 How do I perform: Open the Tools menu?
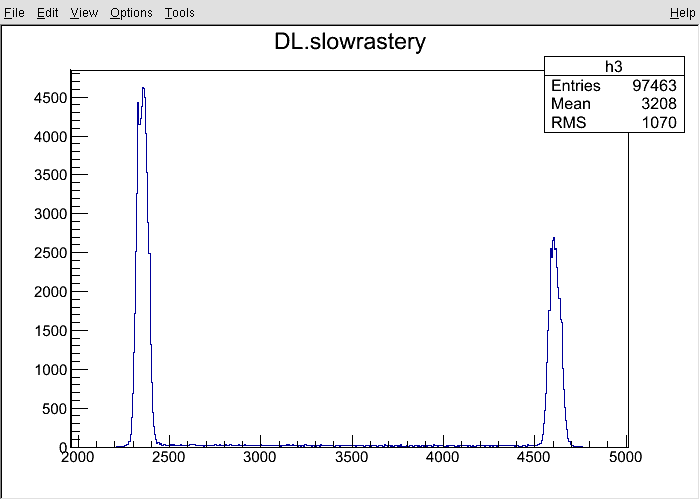click(x=179, y=13)
